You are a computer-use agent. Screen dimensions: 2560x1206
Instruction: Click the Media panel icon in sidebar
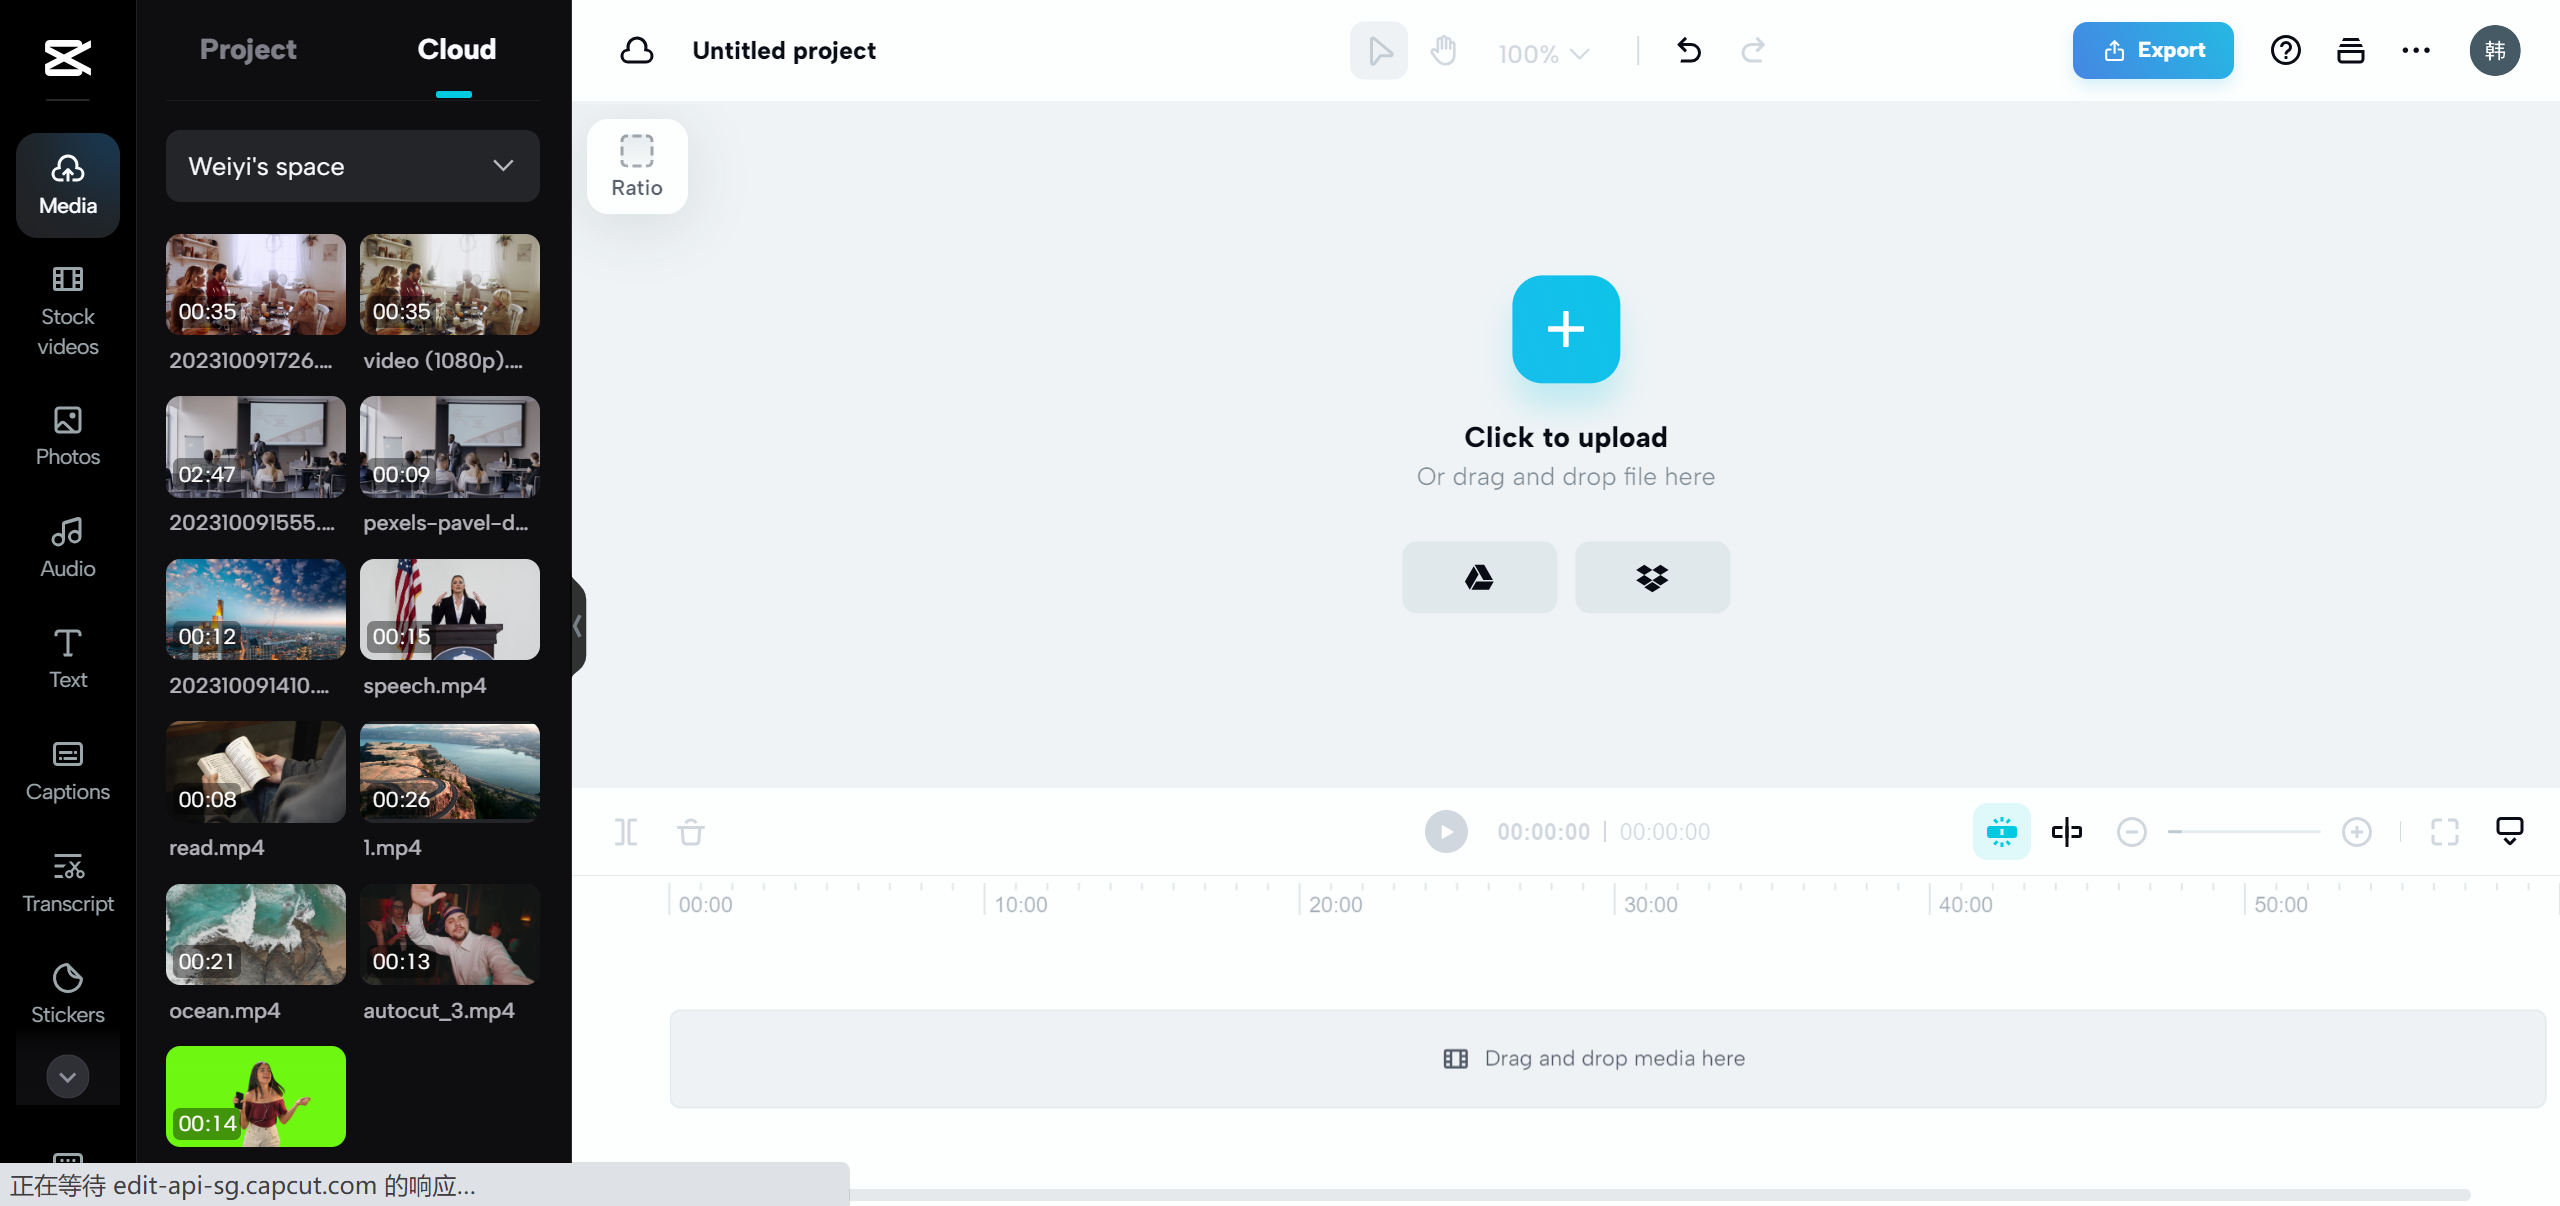pos(67,183)
